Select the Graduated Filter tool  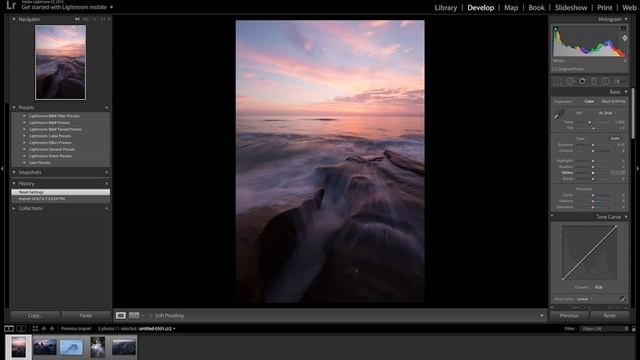click(594, 82)
